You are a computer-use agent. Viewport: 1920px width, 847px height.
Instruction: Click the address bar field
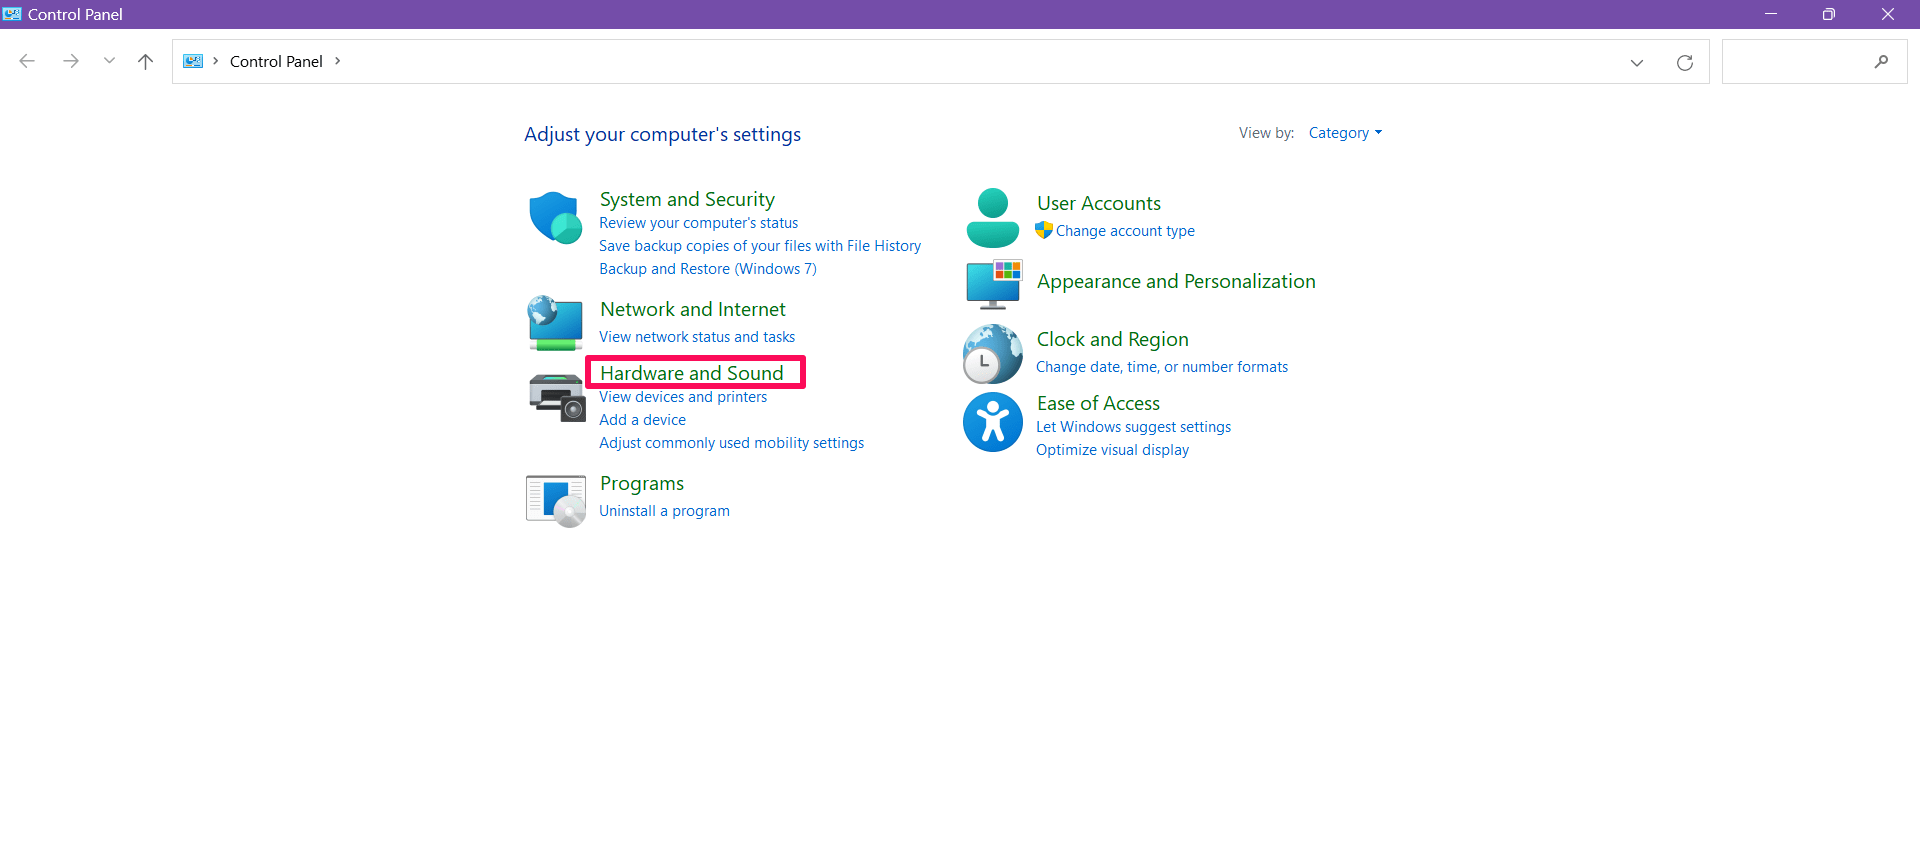click(940, 62)
